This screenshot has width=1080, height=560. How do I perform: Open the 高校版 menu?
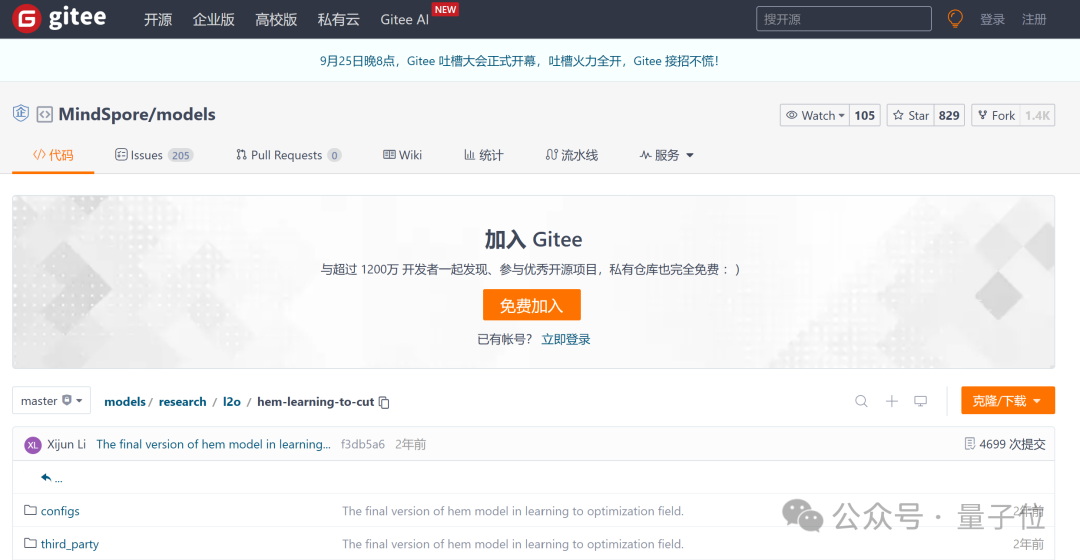click(276, 19)
